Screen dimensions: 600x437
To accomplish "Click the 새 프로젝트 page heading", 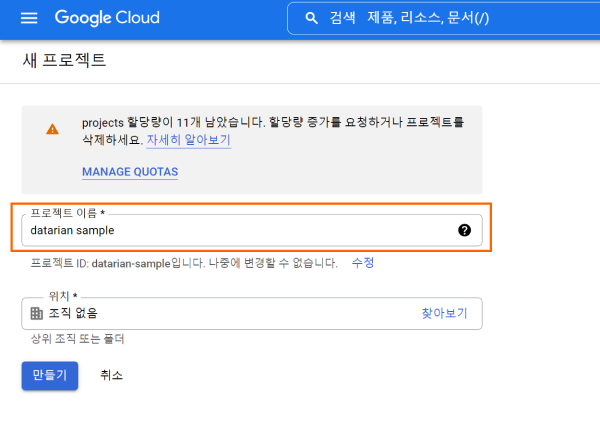I will 64,60.
